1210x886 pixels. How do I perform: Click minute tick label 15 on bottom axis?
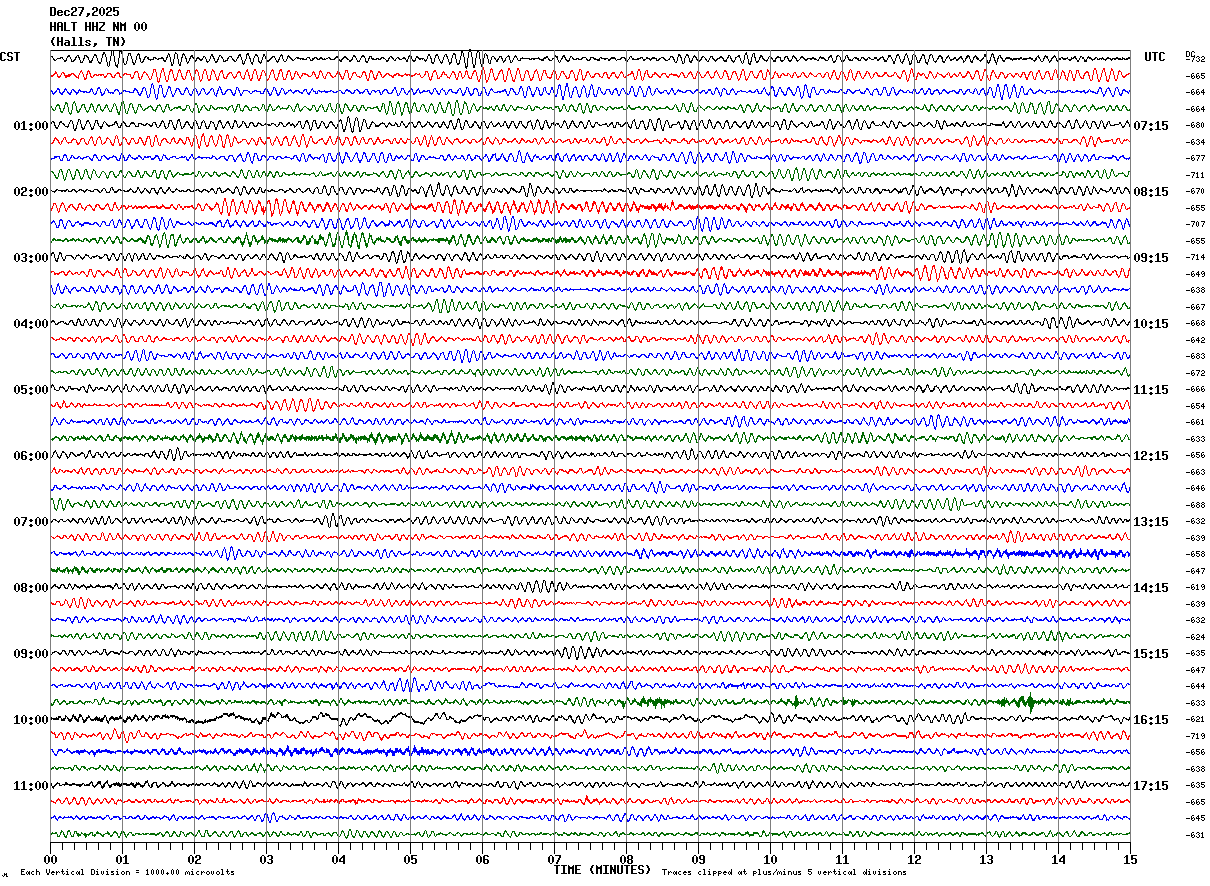coord(1130,859)
